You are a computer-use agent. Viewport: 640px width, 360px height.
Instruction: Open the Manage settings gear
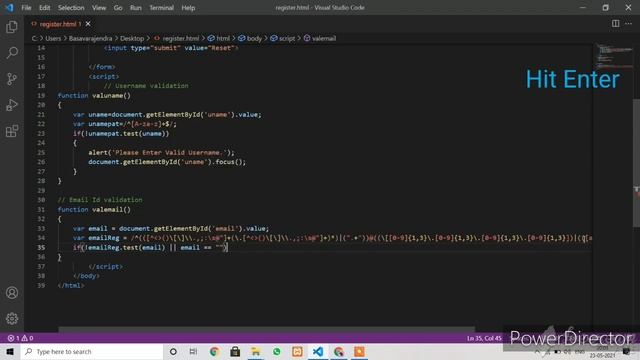coord(12,318)
